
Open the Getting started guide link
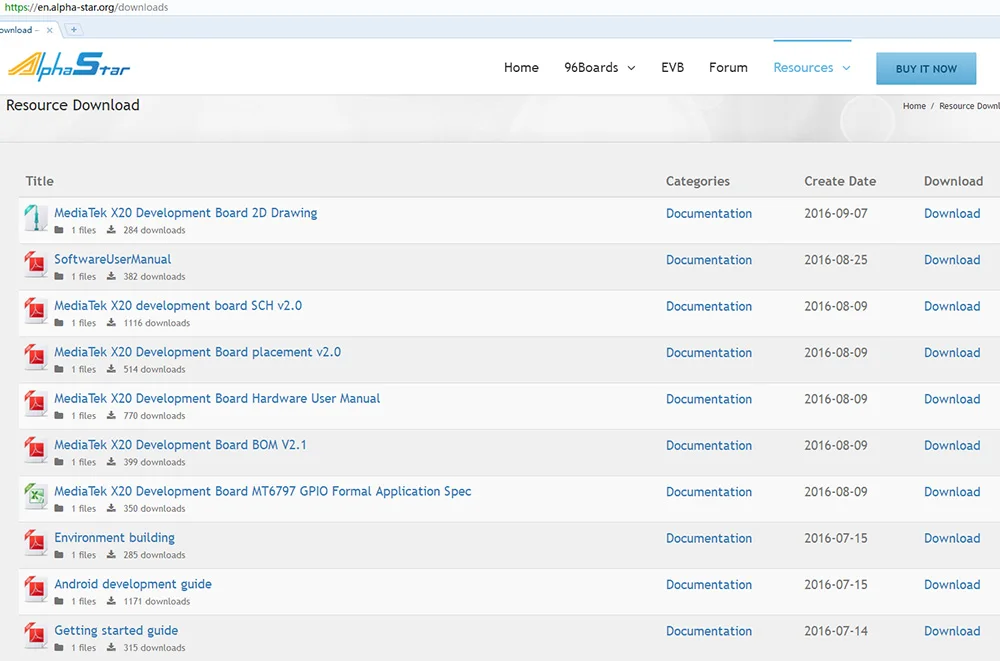pos(116,630)
